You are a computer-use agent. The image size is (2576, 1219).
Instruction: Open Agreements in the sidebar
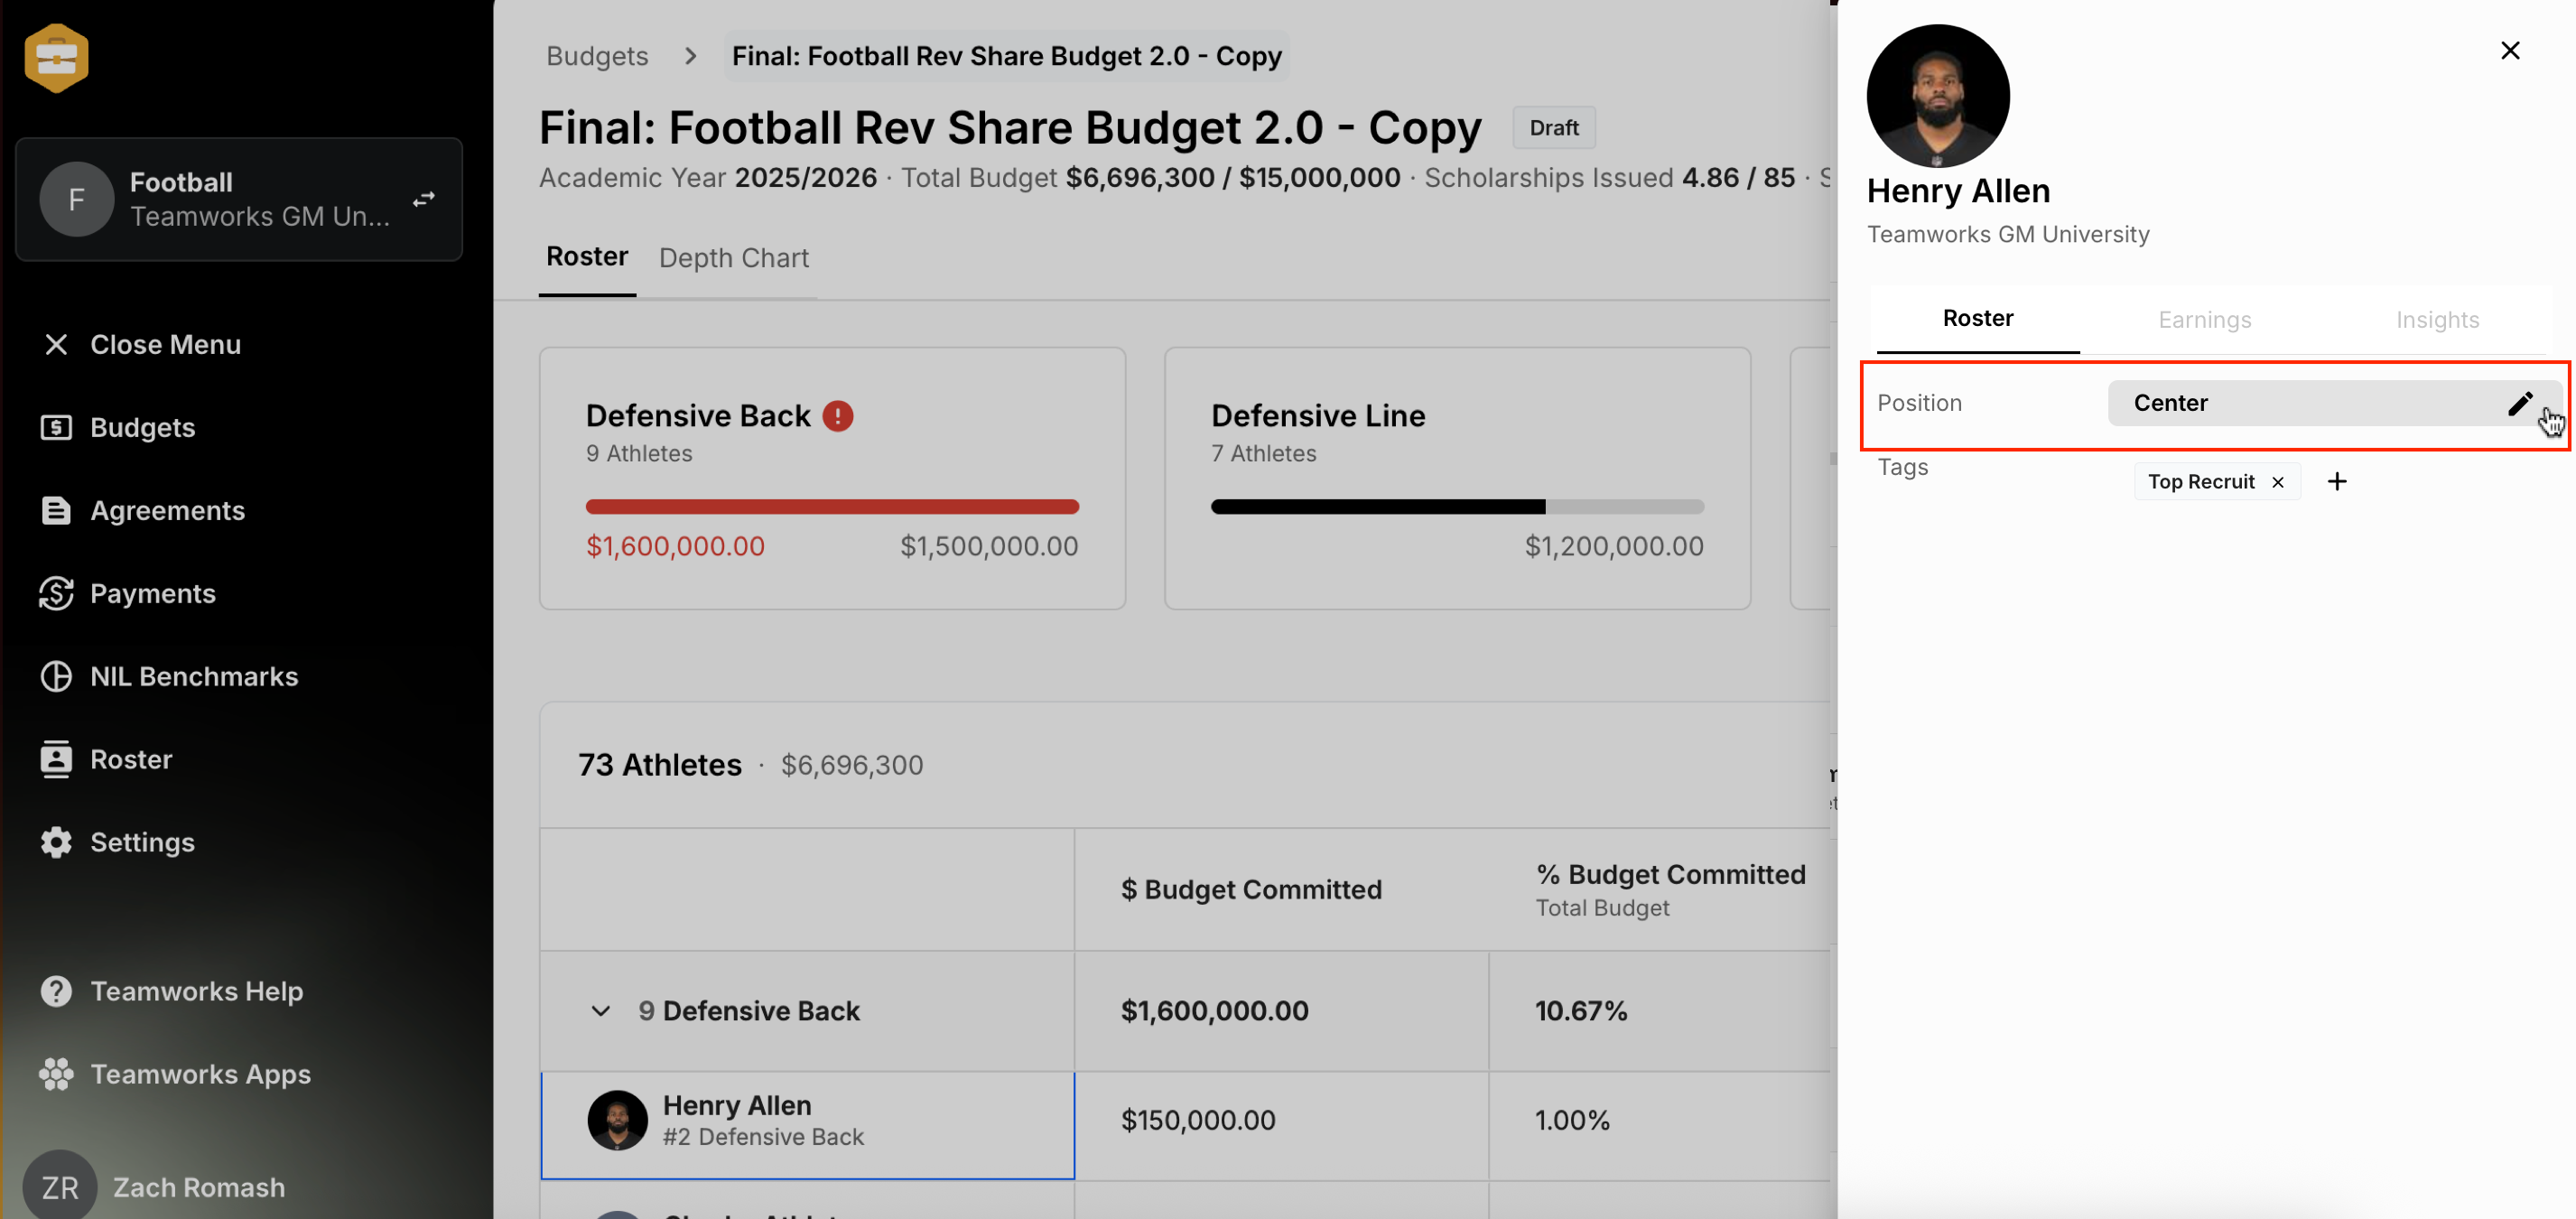click(x=142, y=510)
